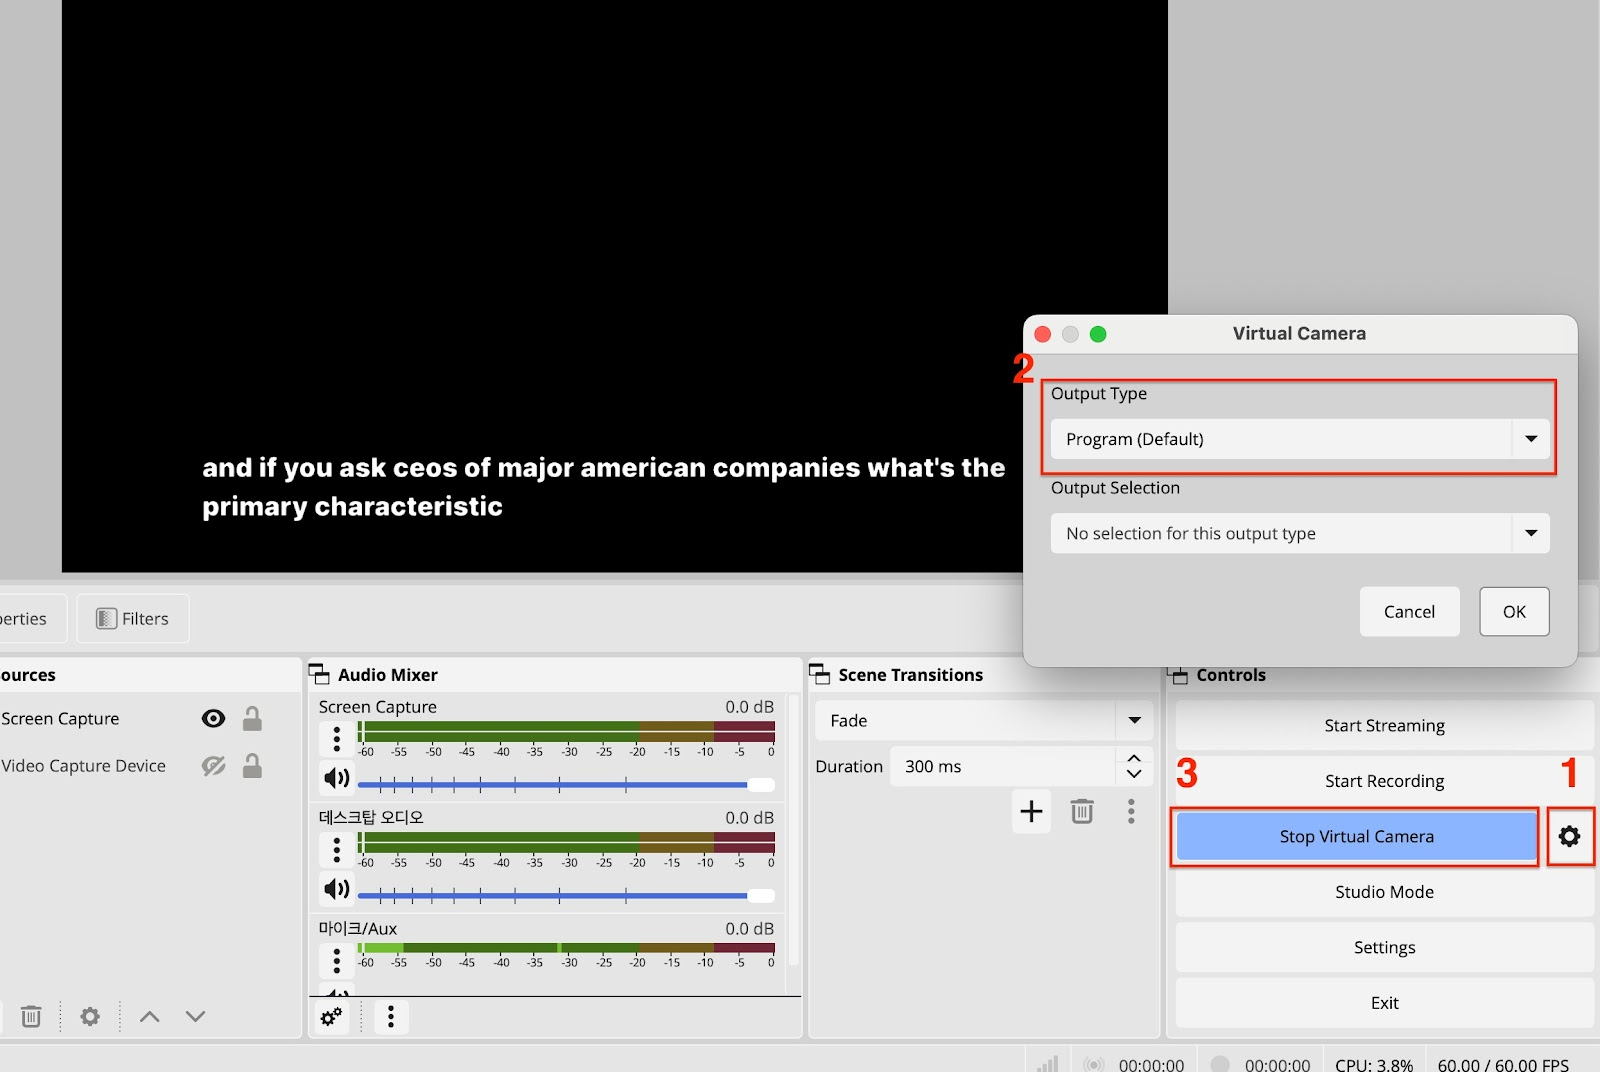Open 마이크/Aux audio options menu dots

tap(336, 960)
